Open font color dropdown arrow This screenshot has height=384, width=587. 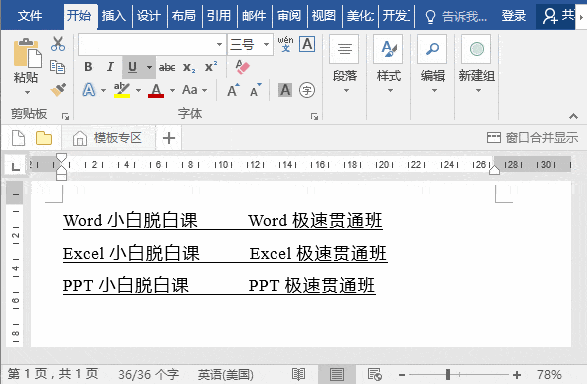pos(172,91)
